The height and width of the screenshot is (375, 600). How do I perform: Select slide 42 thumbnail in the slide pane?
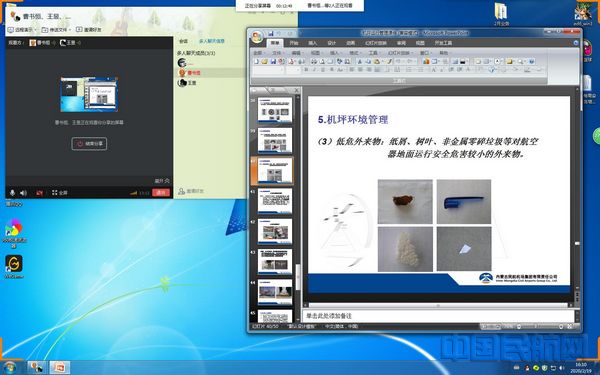(275, 232)
